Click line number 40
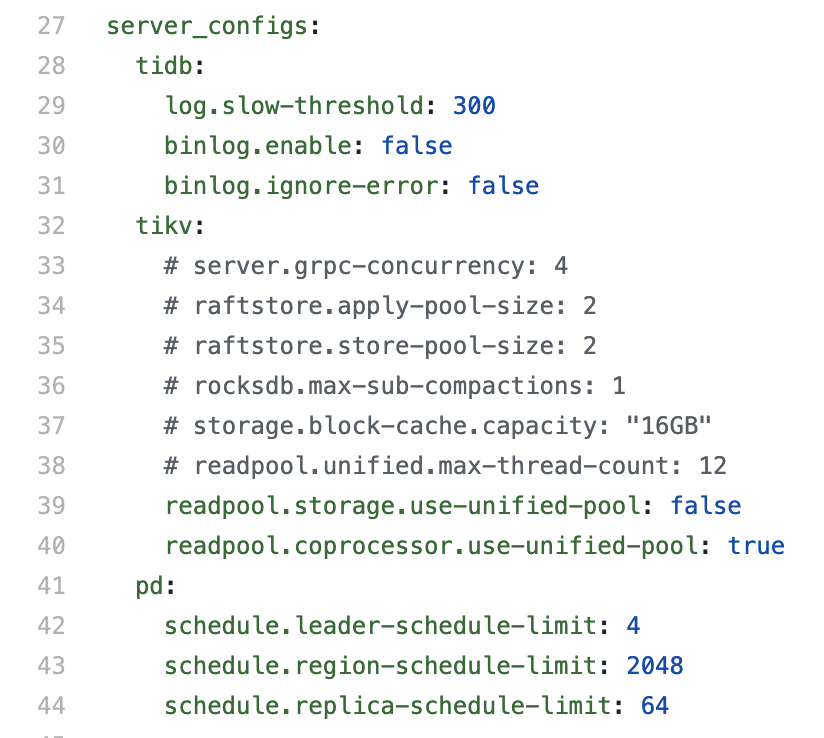824x738 pixels. click(52, 545)
